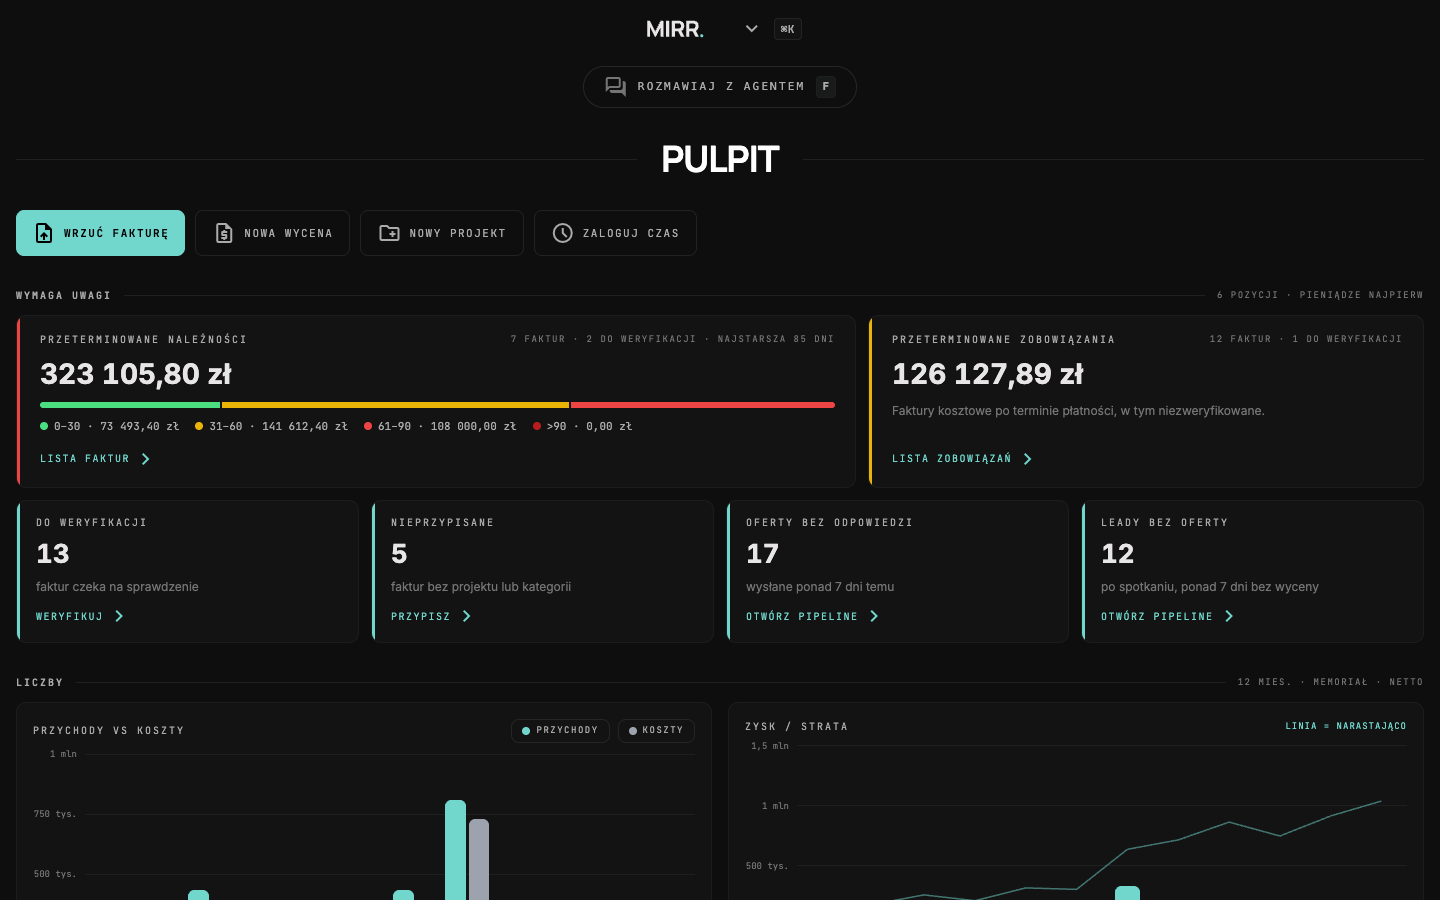Click the invoice upload icon in Wrzuć fakturę
The image size is (1440, 900).
point(44,233)
